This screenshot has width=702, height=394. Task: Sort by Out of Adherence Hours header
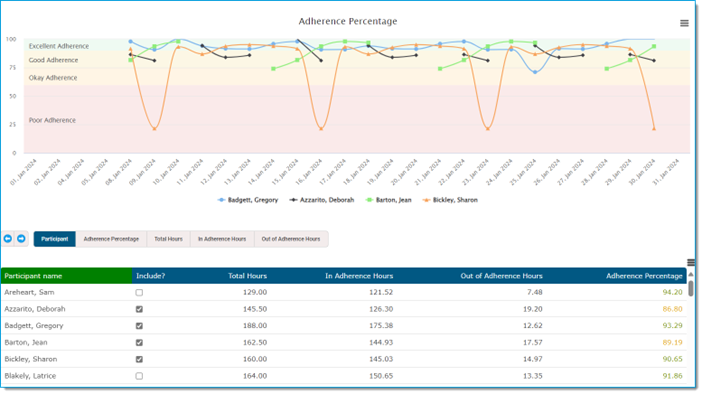pyautogui.click(x=501, y=276)
